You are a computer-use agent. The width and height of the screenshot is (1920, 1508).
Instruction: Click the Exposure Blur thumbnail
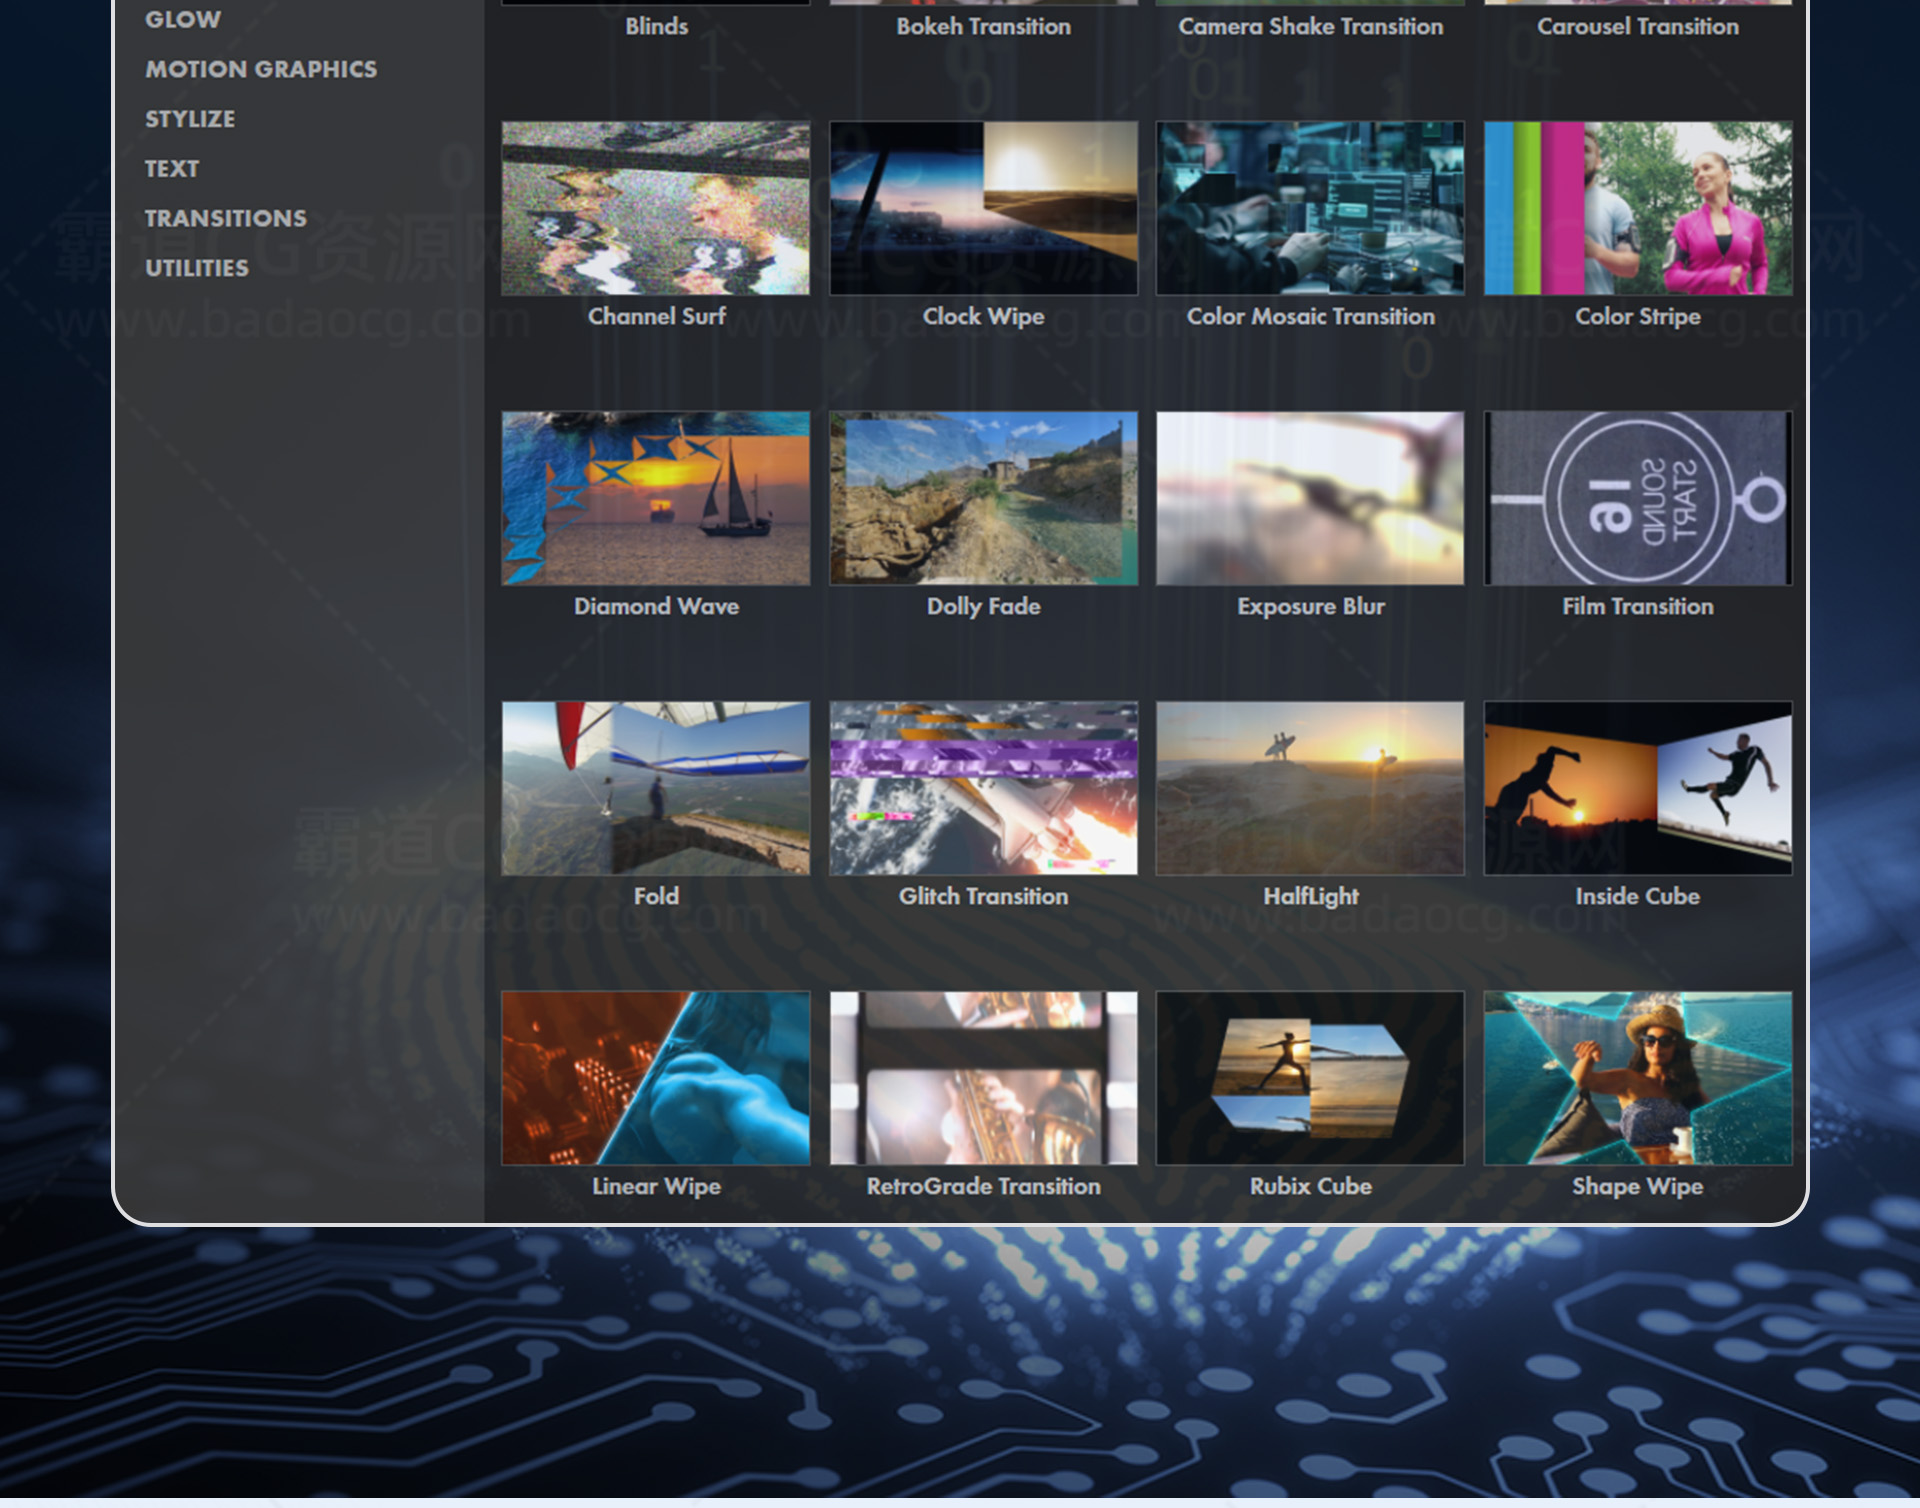1310,498
